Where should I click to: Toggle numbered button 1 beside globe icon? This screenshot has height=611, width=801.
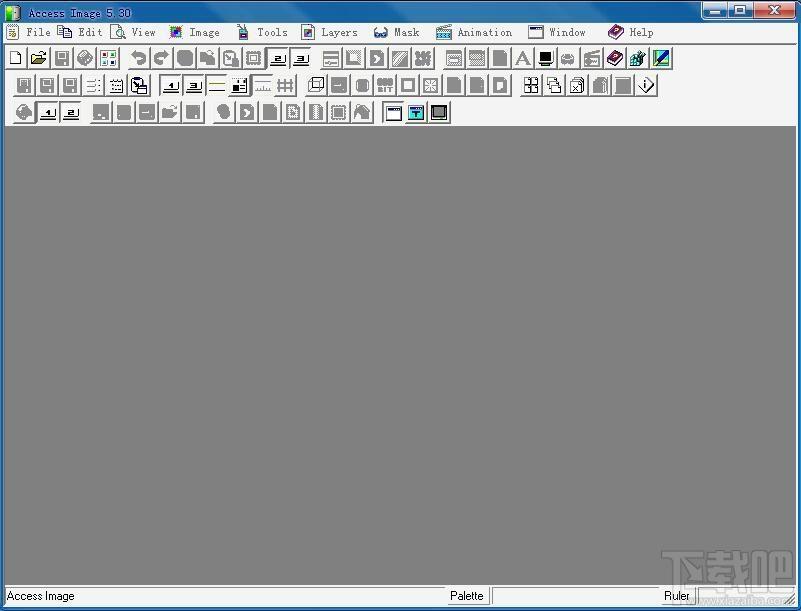pyautogui.click(x=48, y=112)
